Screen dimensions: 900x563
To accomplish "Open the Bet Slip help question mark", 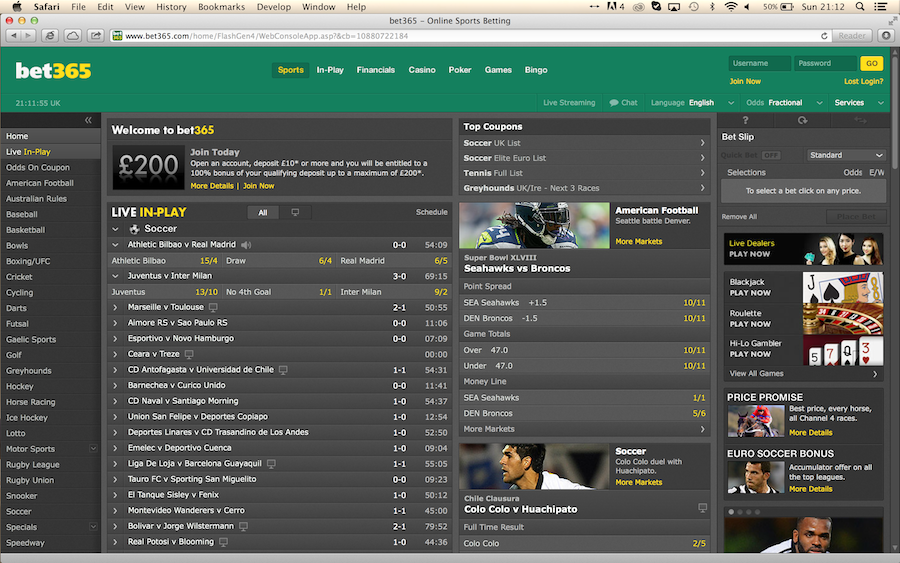I will point(745,120).
